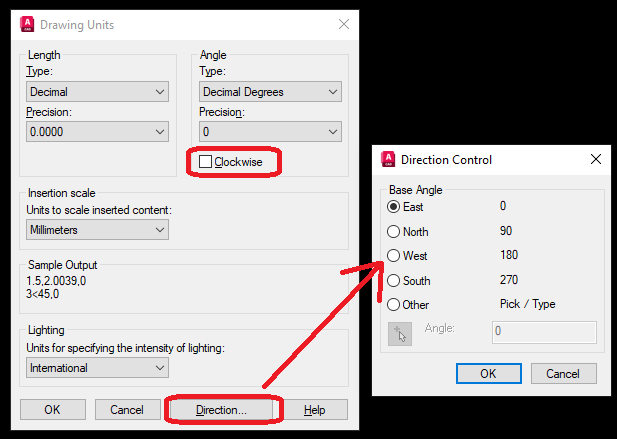Open the Length Type dropdown
617x439 pixels.
97,92
